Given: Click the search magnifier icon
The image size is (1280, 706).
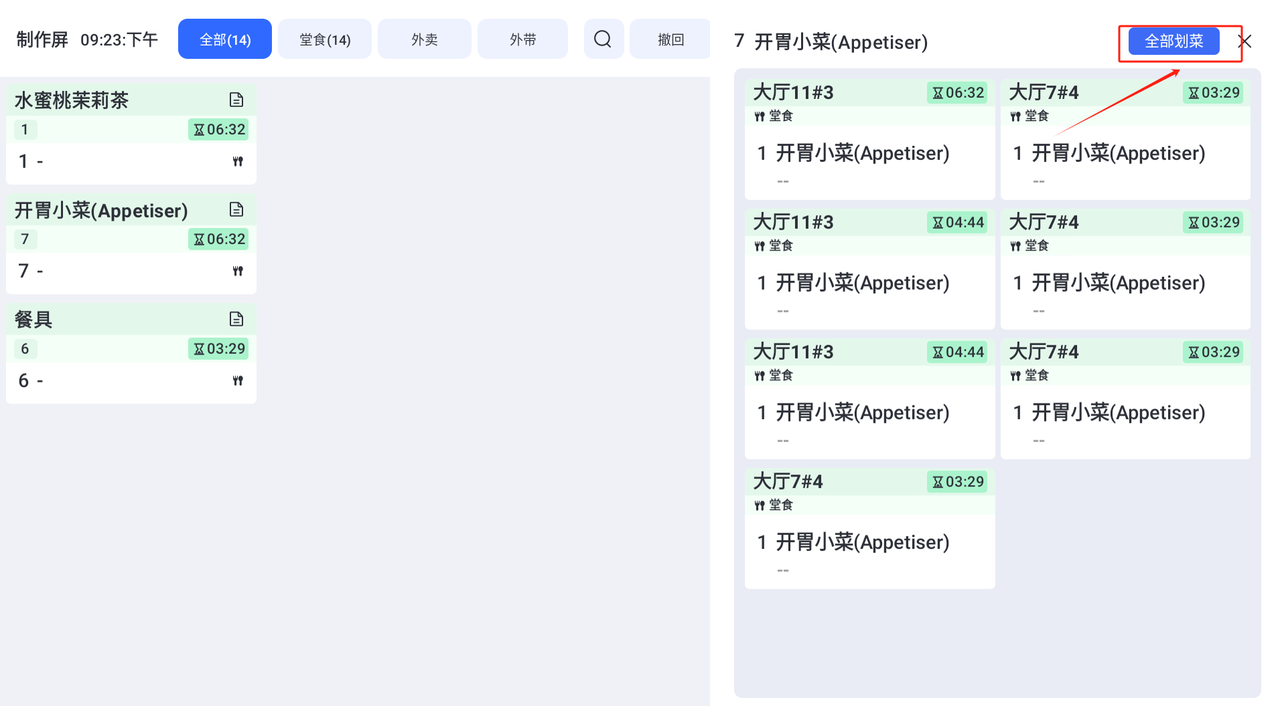Looking at the screenshot, I should point(603,39).
